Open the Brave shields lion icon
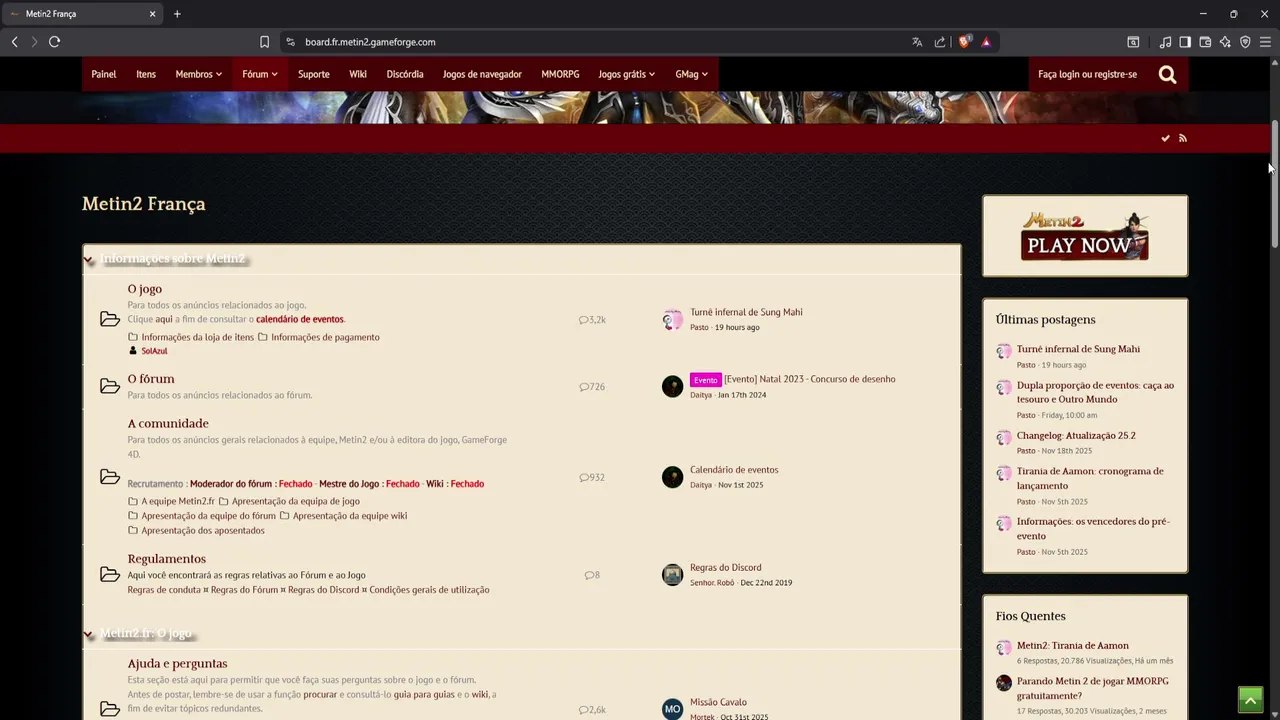 pos(965,42)
